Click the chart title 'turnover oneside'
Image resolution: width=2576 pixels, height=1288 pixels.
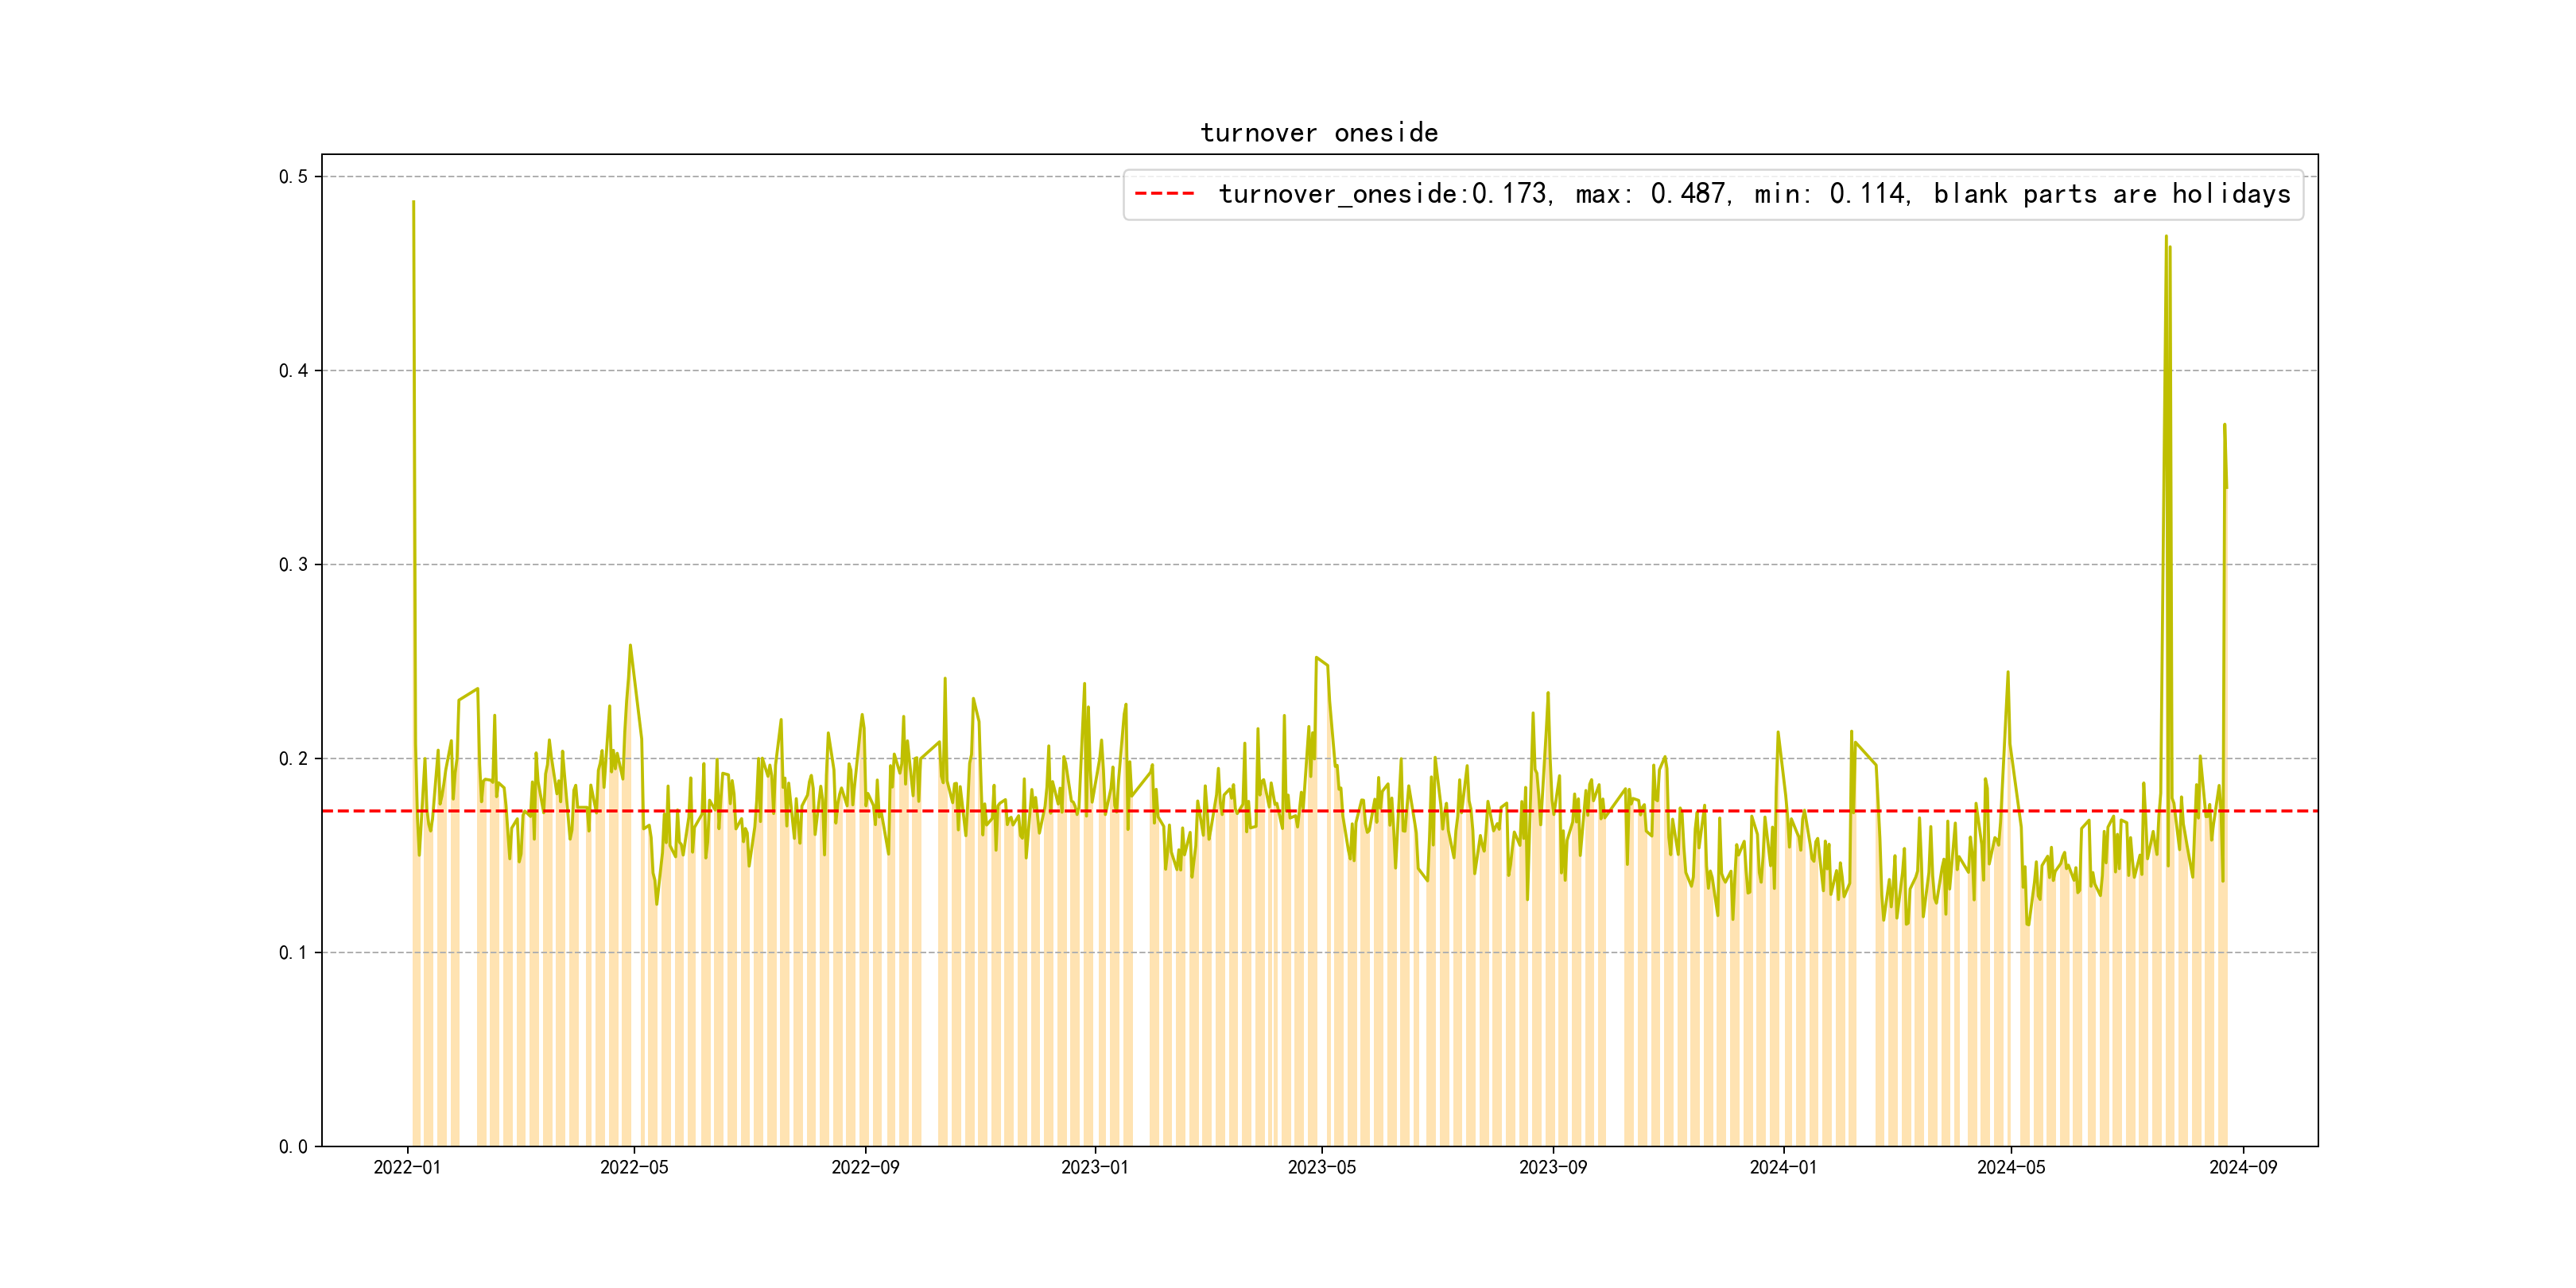point(1318,133)
